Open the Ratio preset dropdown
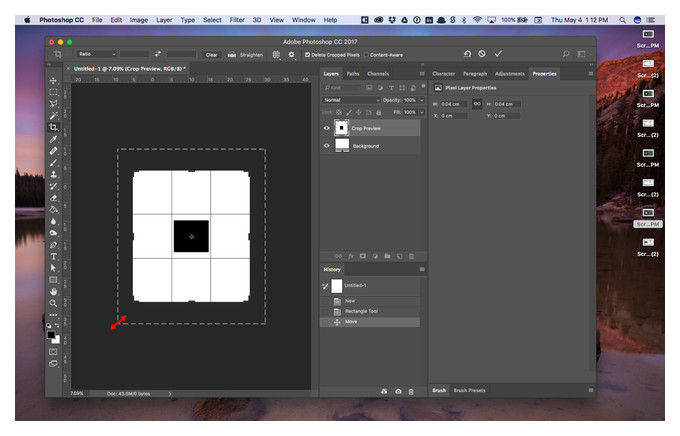This screenshot has width=680, height=436. [97, 54]
